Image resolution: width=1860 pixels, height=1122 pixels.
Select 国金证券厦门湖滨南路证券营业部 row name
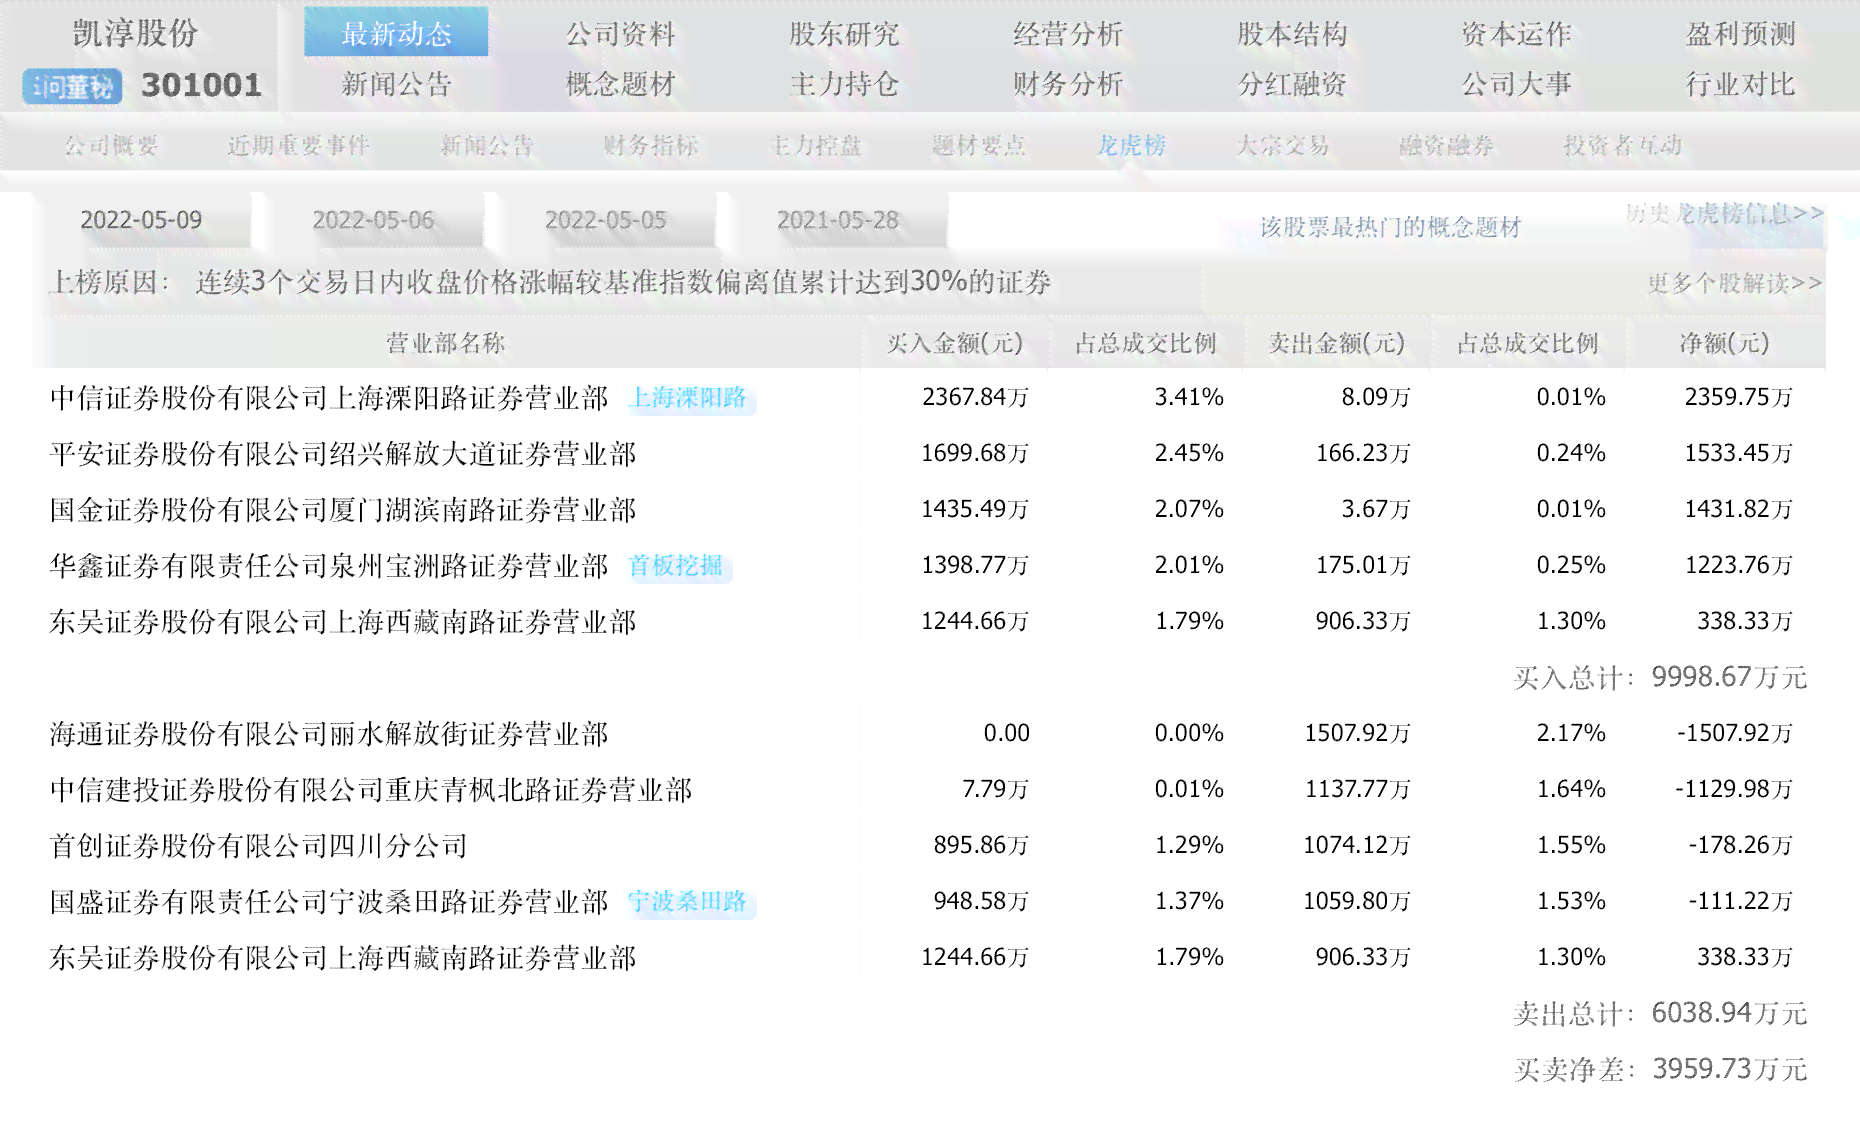click(343, 510)
